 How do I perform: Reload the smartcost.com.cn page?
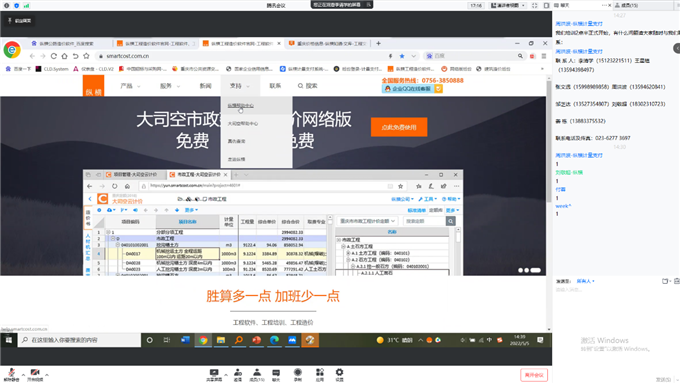(x=54, y=56)
